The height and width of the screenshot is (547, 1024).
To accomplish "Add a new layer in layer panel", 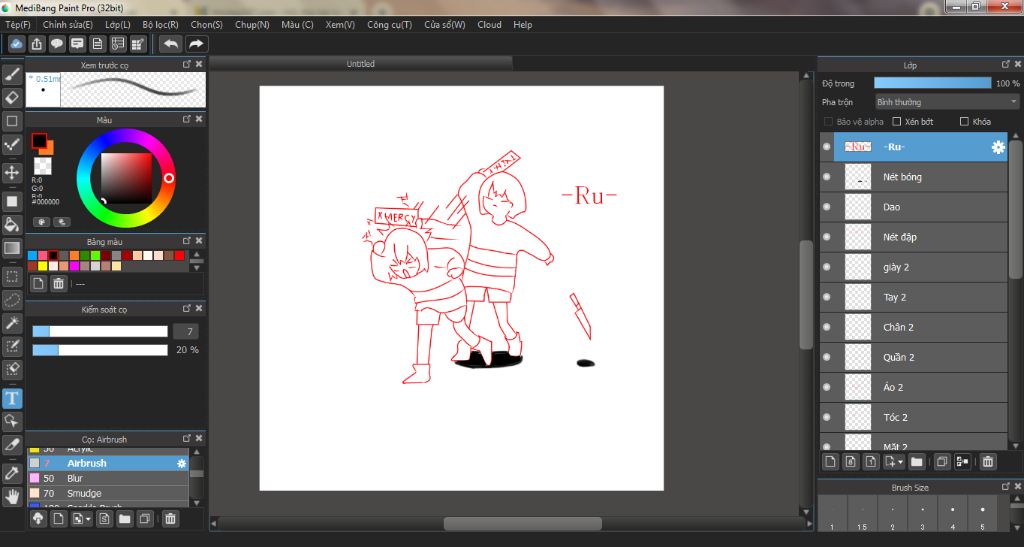I will tap(830, 461).
